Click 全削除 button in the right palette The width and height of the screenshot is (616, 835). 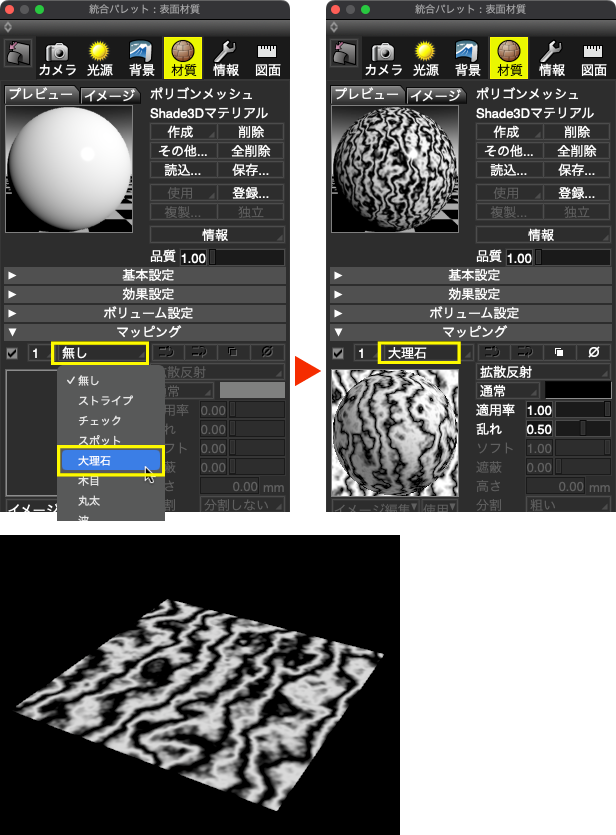[x=577, y=151]
